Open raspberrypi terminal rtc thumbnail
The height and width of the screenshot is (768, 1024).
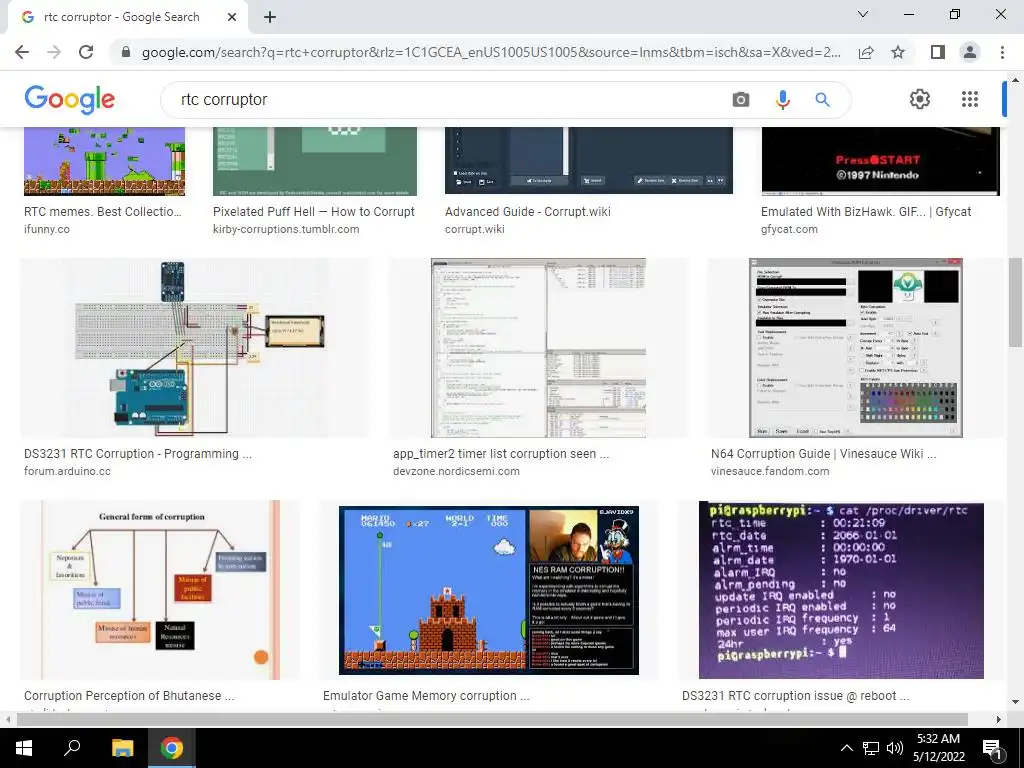(841, 590)
